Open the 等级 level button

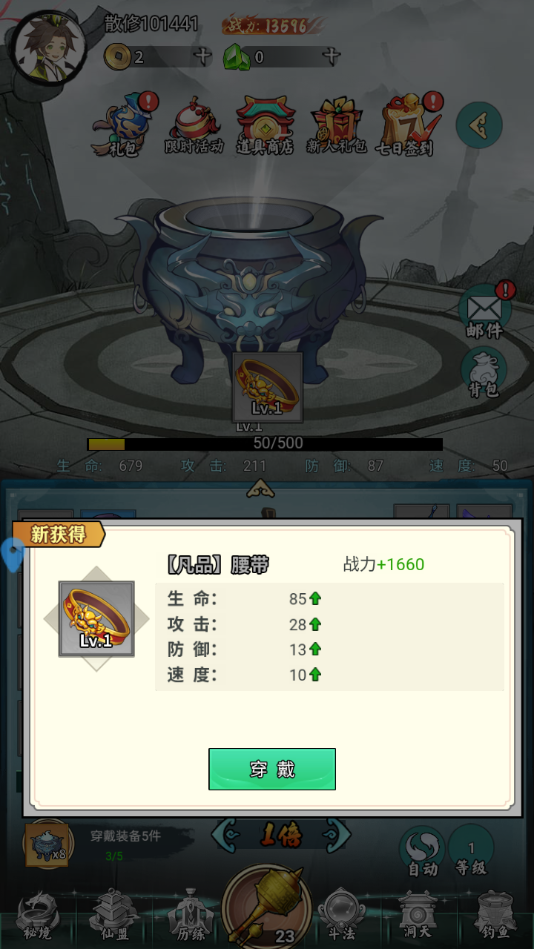471,852
